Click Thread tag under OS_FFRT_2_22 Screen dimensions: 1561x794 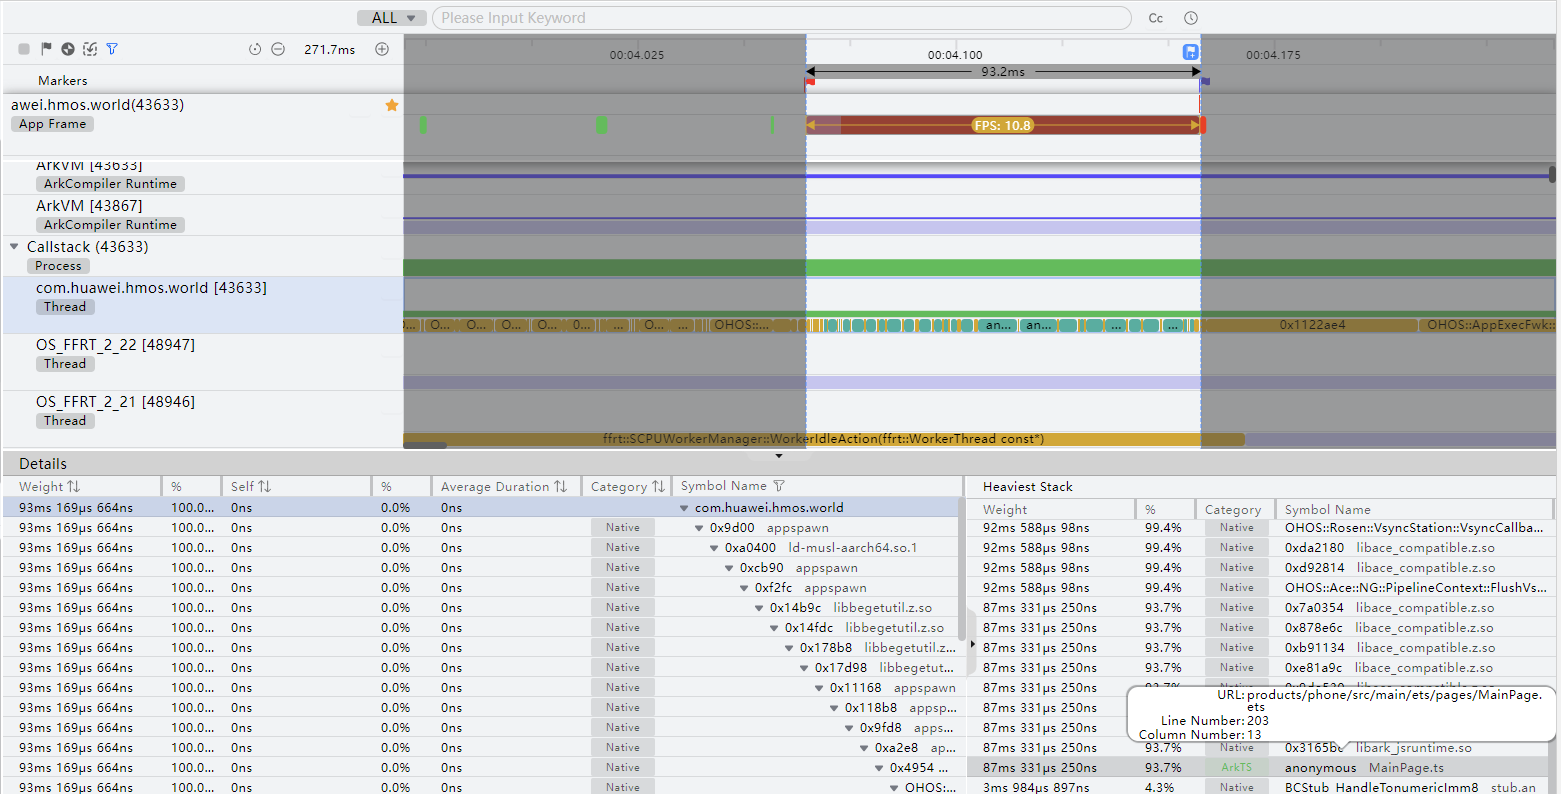pyautogui.click(x=65, y=364)
